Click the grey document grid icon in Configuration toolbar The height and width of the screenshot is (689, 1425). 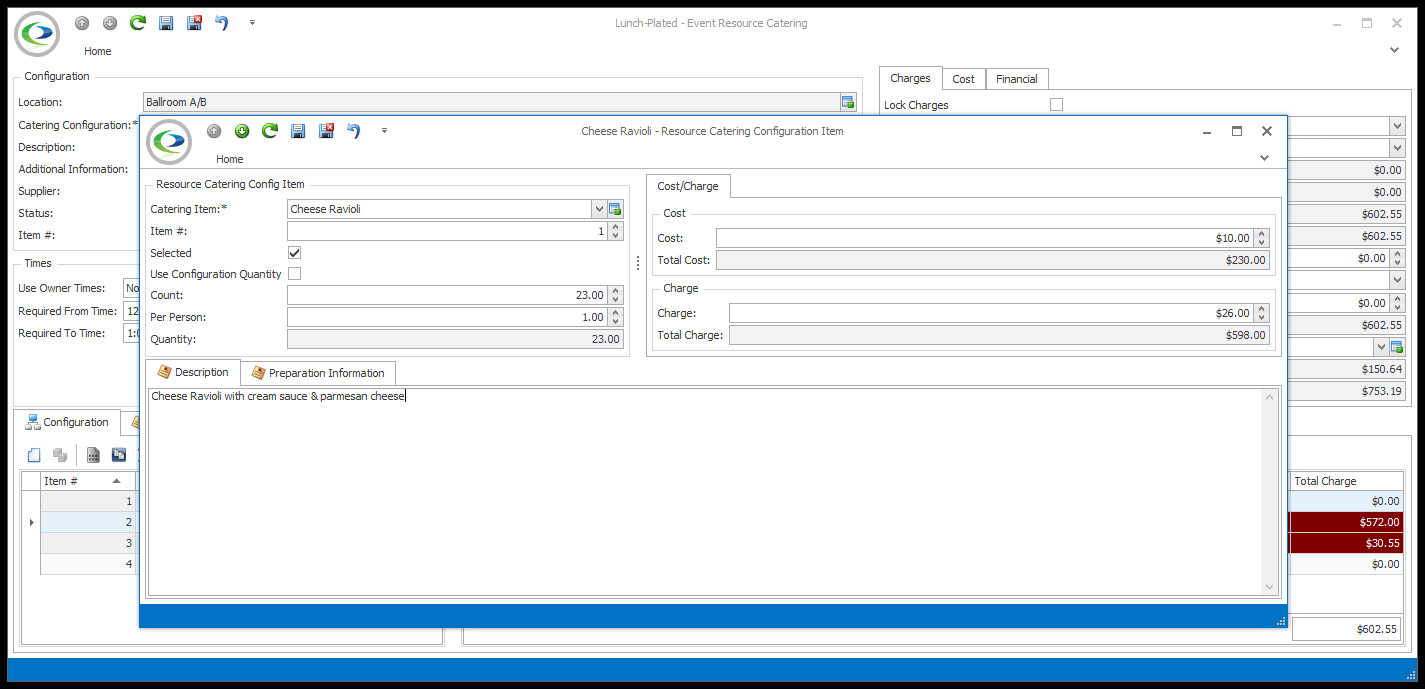point(93,455)
